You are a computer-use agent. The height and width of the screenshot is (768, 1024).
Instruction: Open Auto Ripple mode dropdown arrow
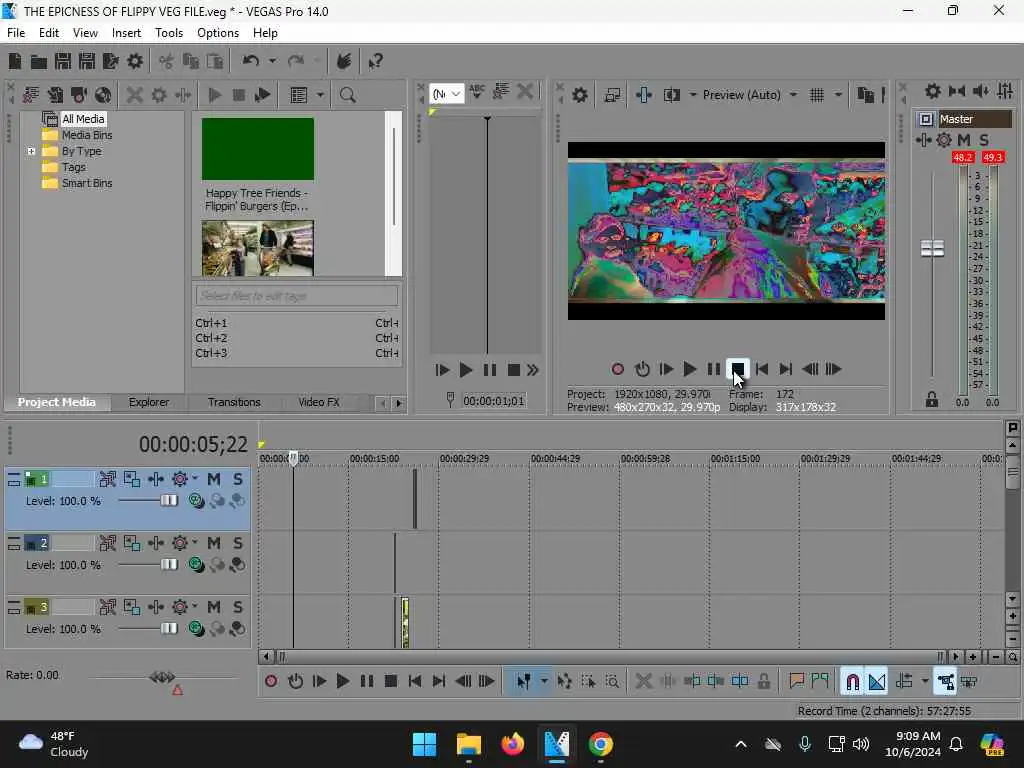pos(925,682)
